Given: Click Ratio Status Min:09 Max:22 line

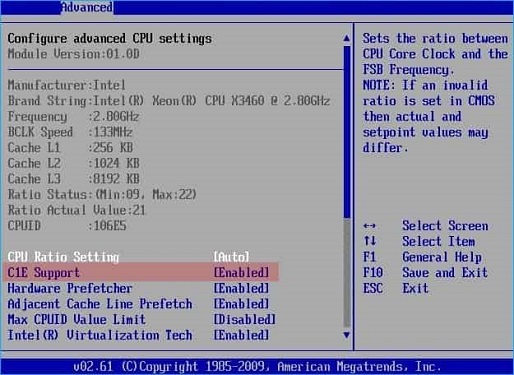Looking at the screenshot, I should [x=102, y=195].
